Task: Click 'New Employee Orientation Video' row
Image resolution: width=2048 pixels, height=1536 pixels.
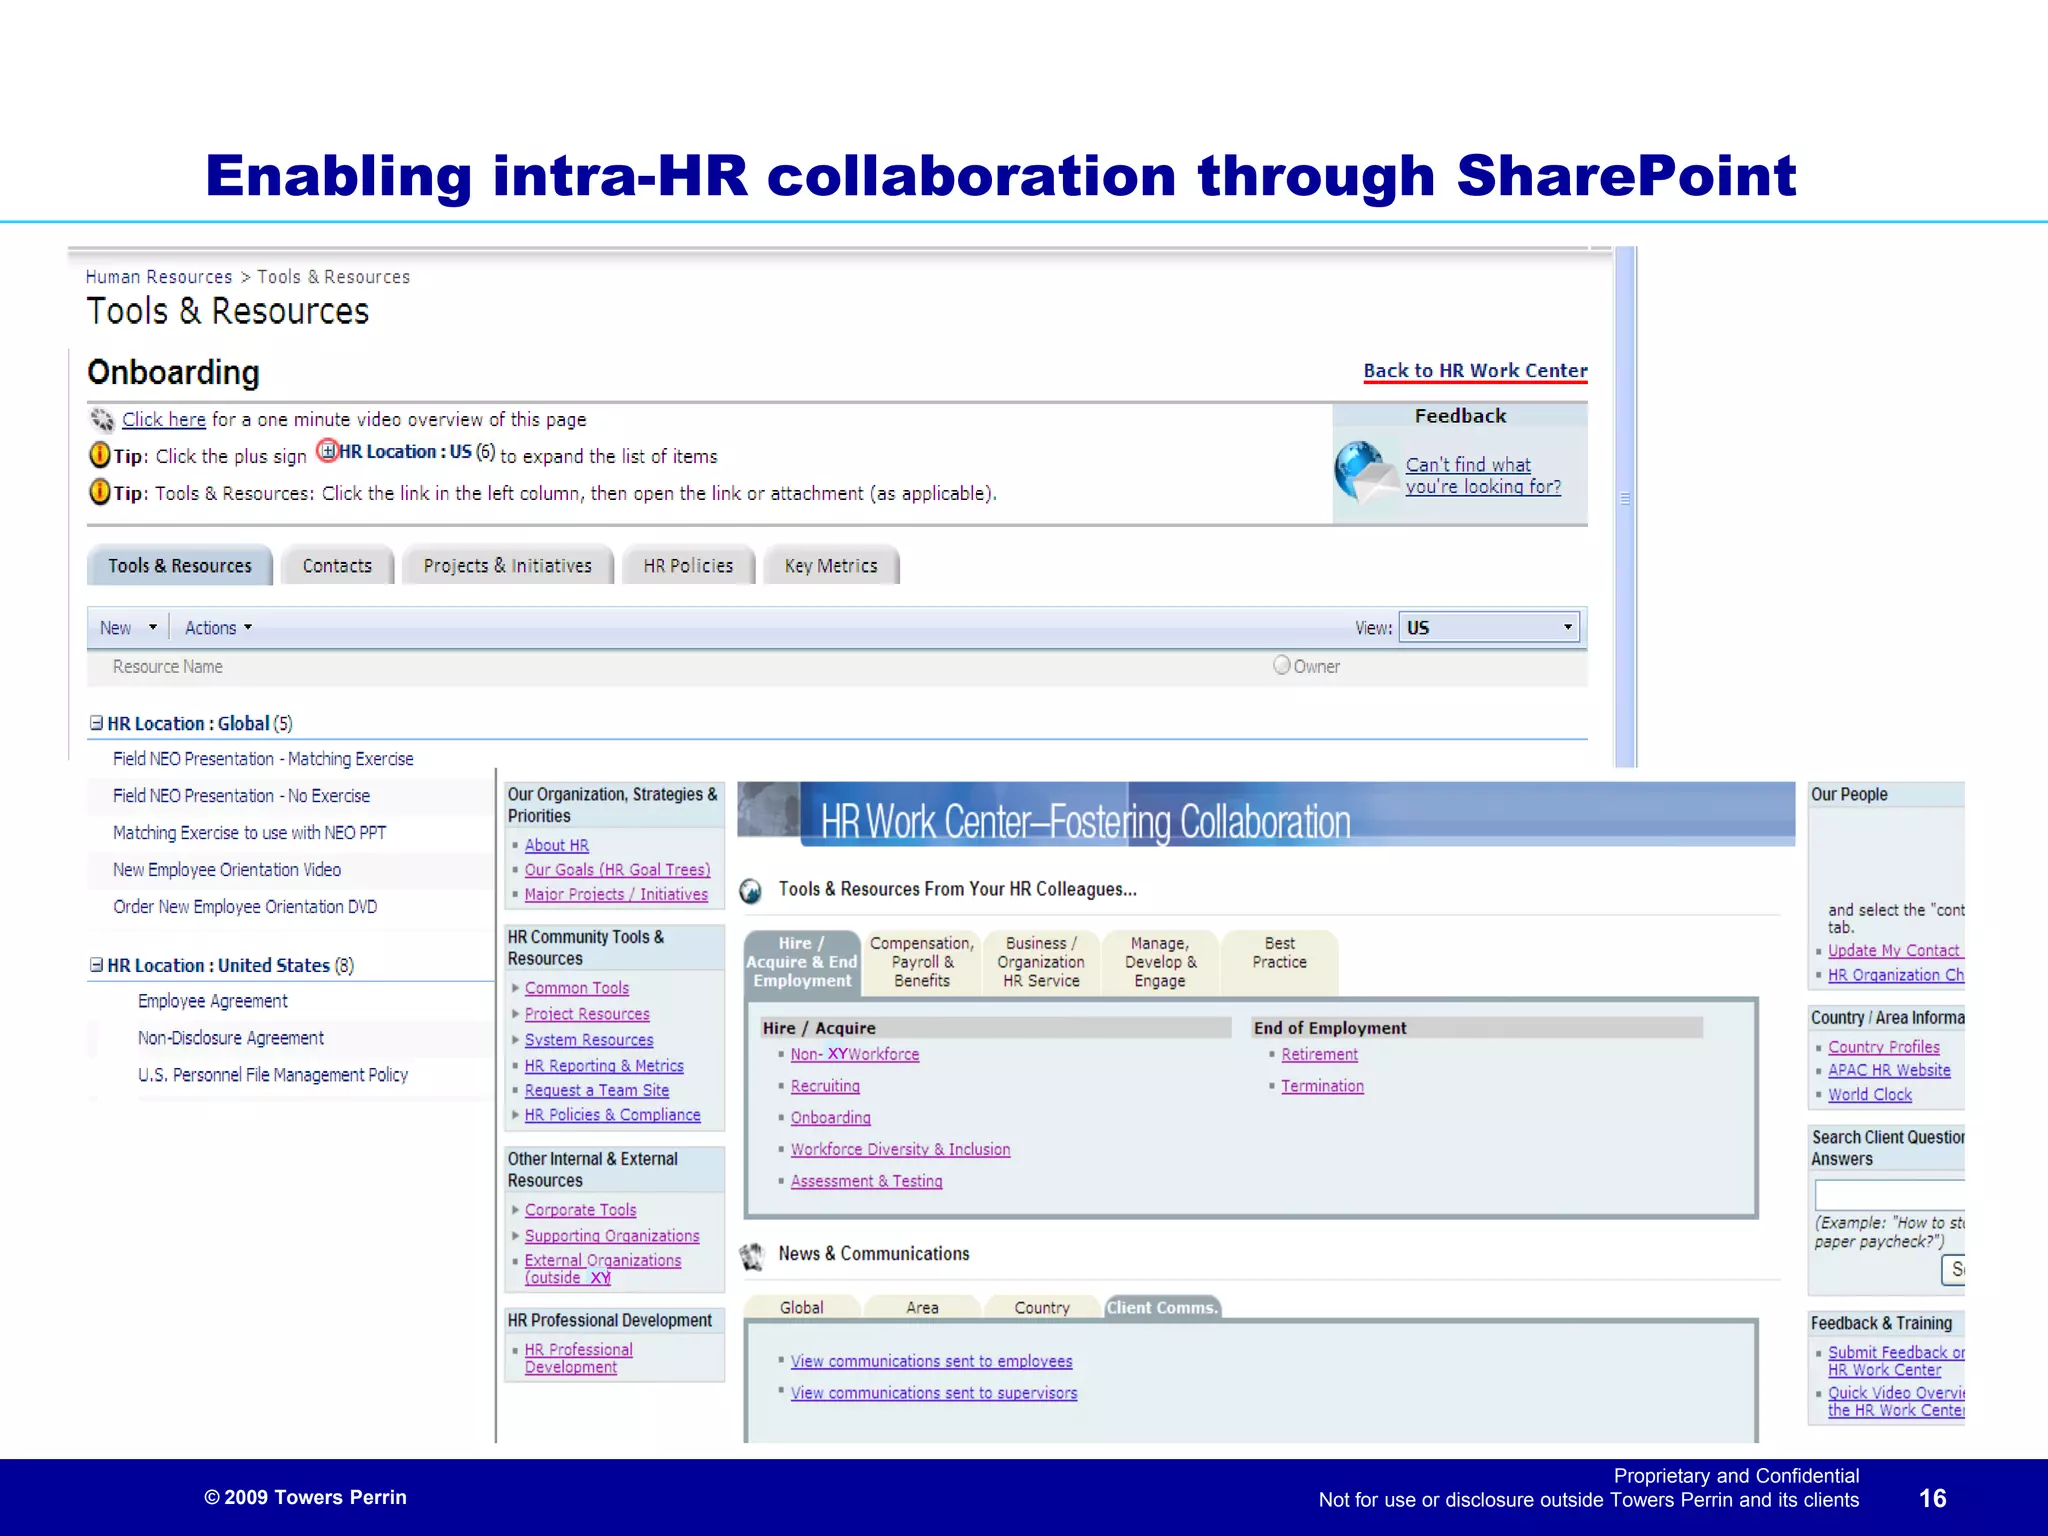Action: tap(227, 870)
